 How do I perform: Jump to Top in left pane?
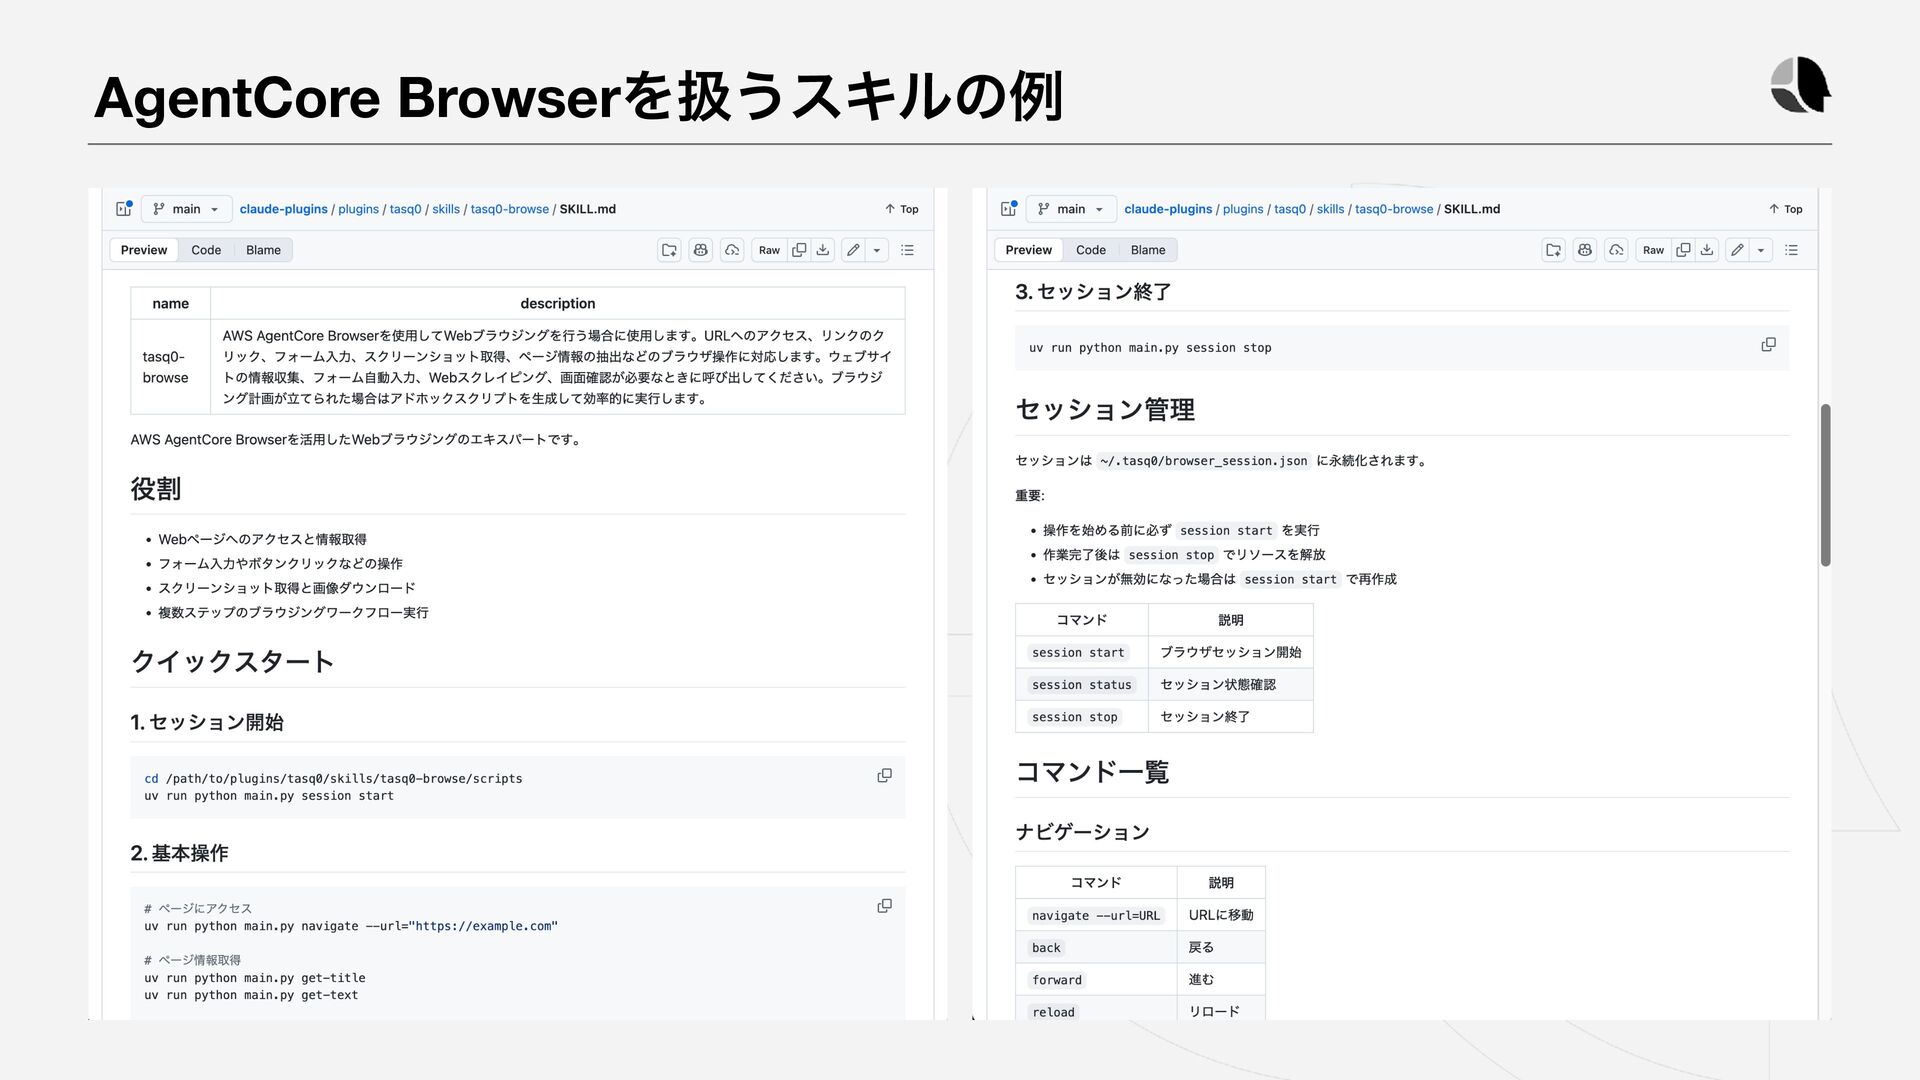tap(901, 209)
